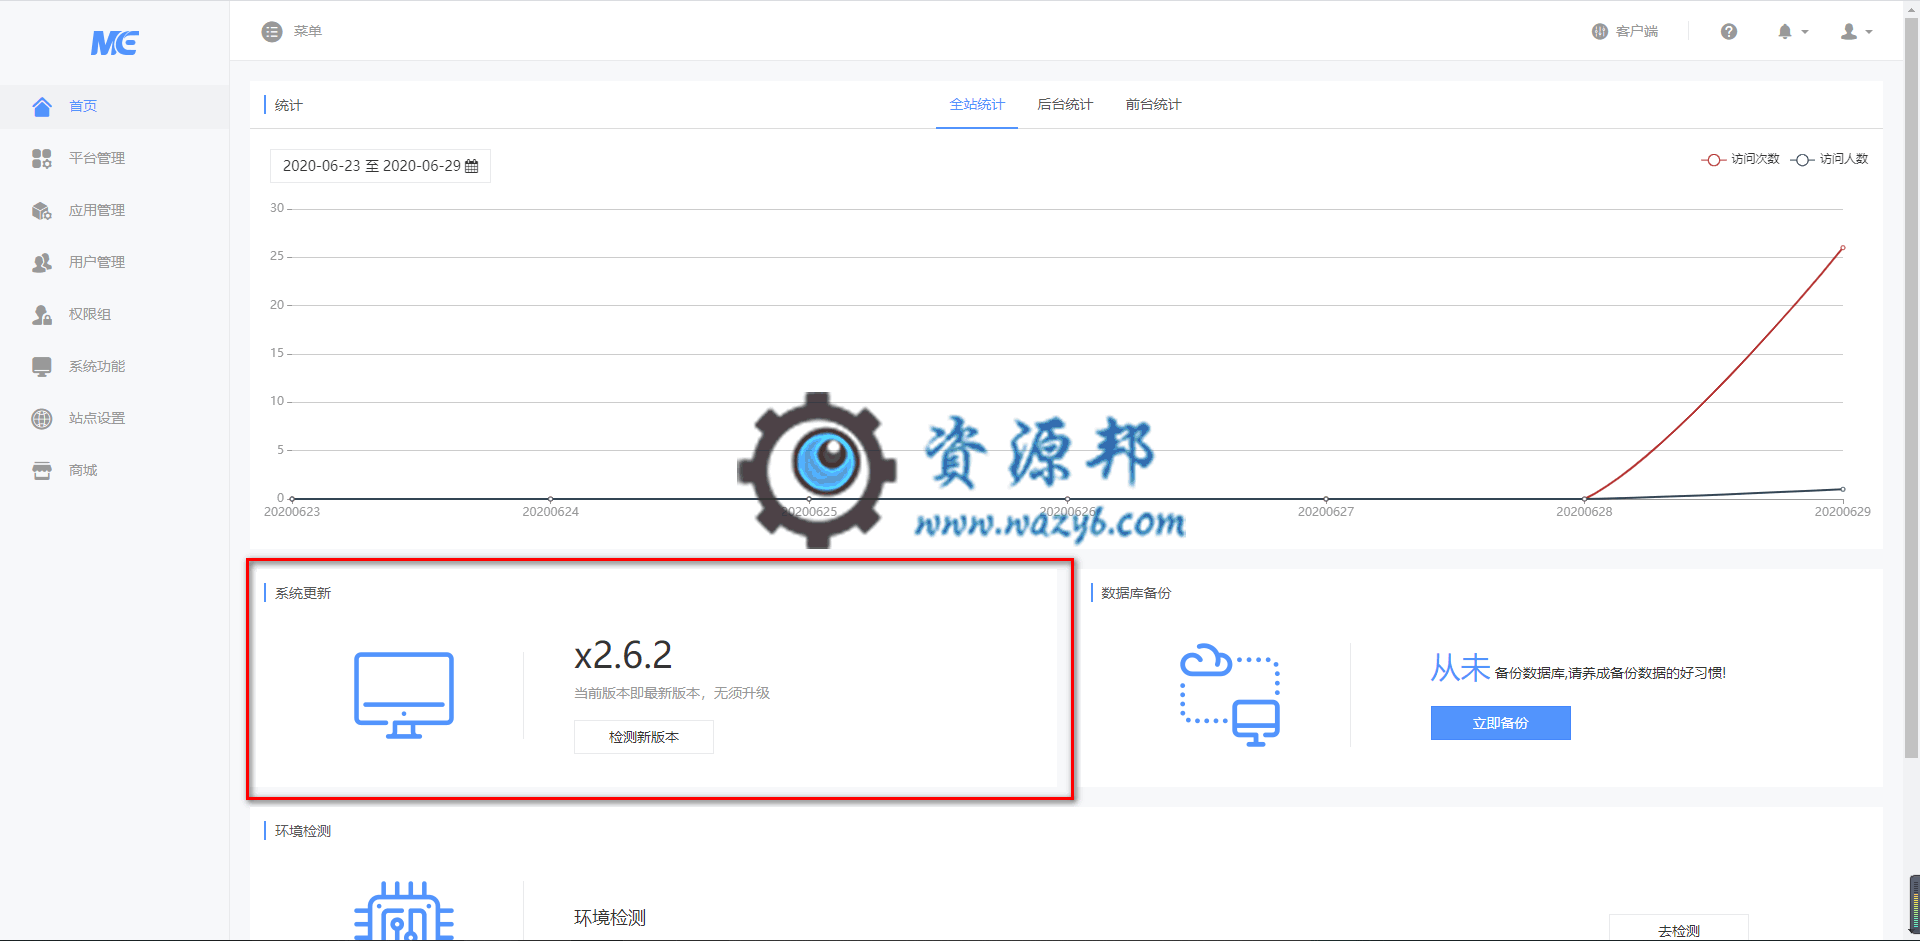
Task: Open 平台管理 sidebar icon
Action: click(x=41, y=158)
